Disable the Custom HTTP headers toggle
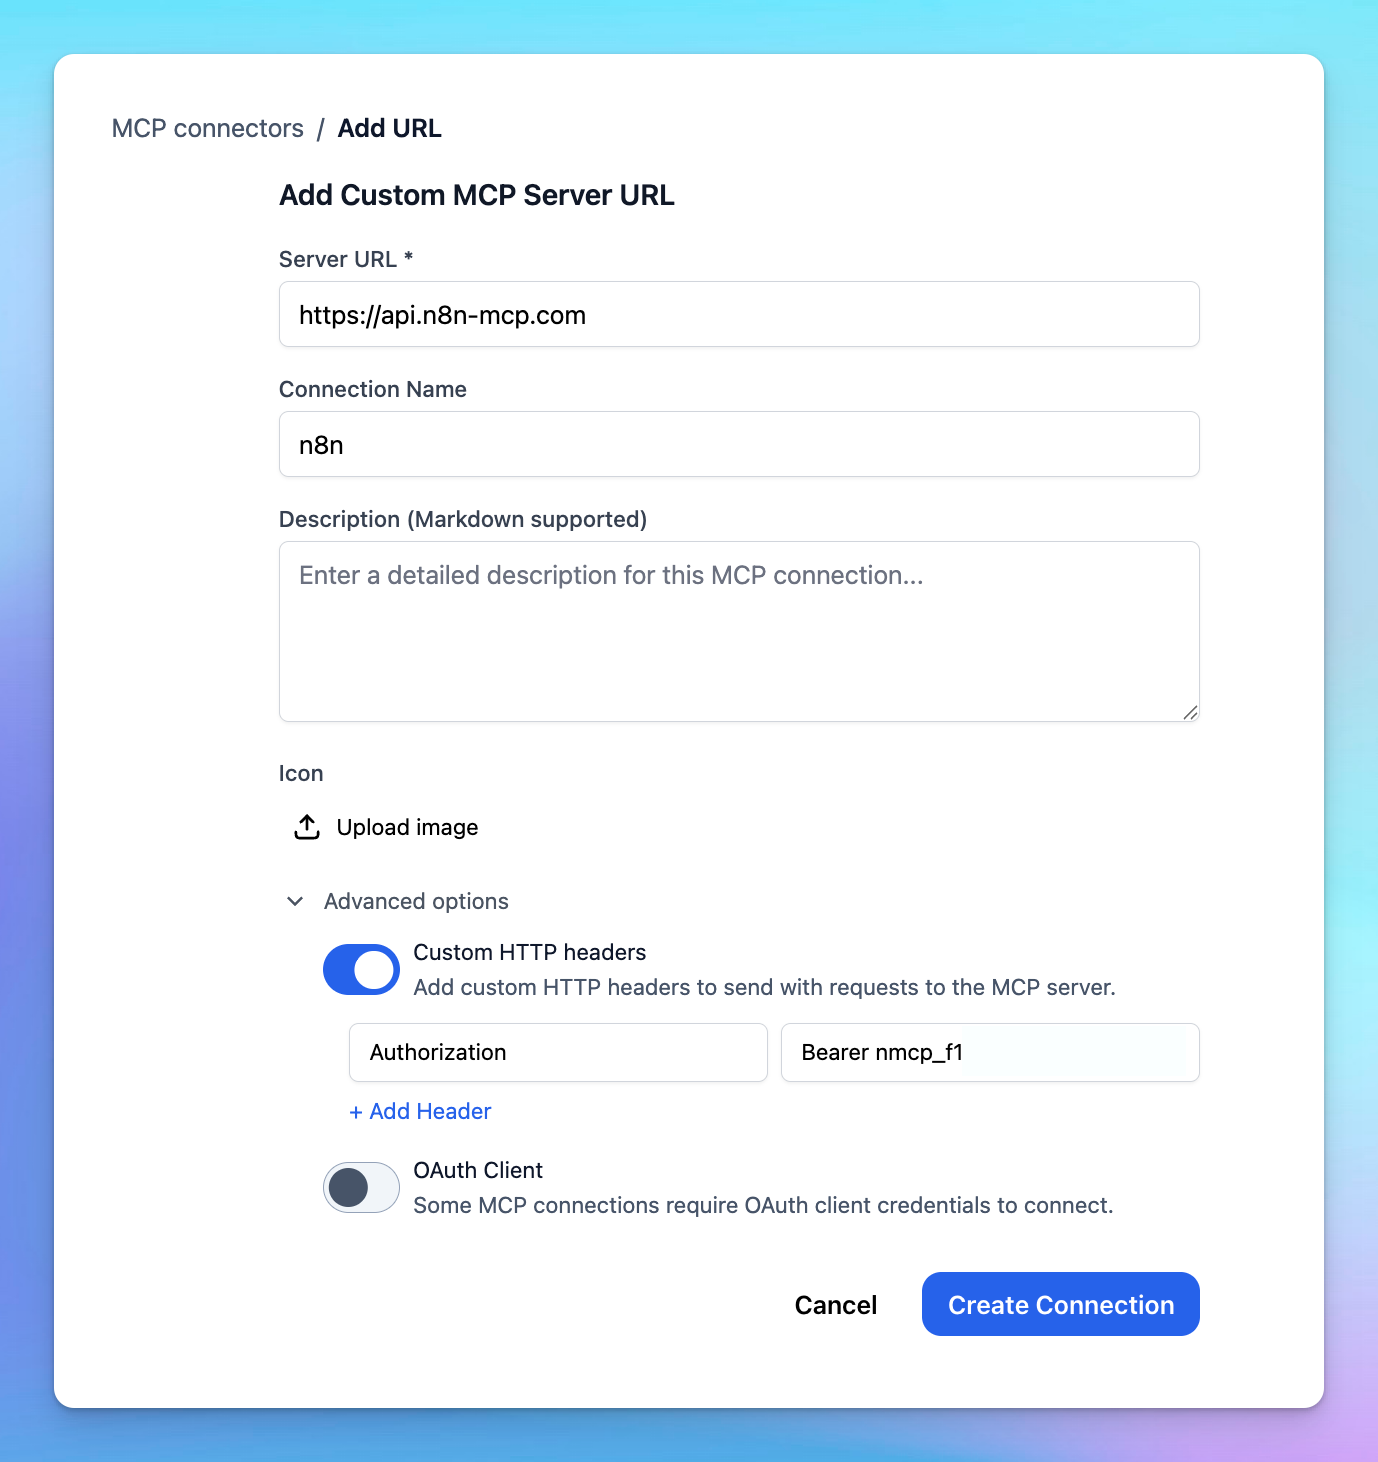 pos(361,969)
